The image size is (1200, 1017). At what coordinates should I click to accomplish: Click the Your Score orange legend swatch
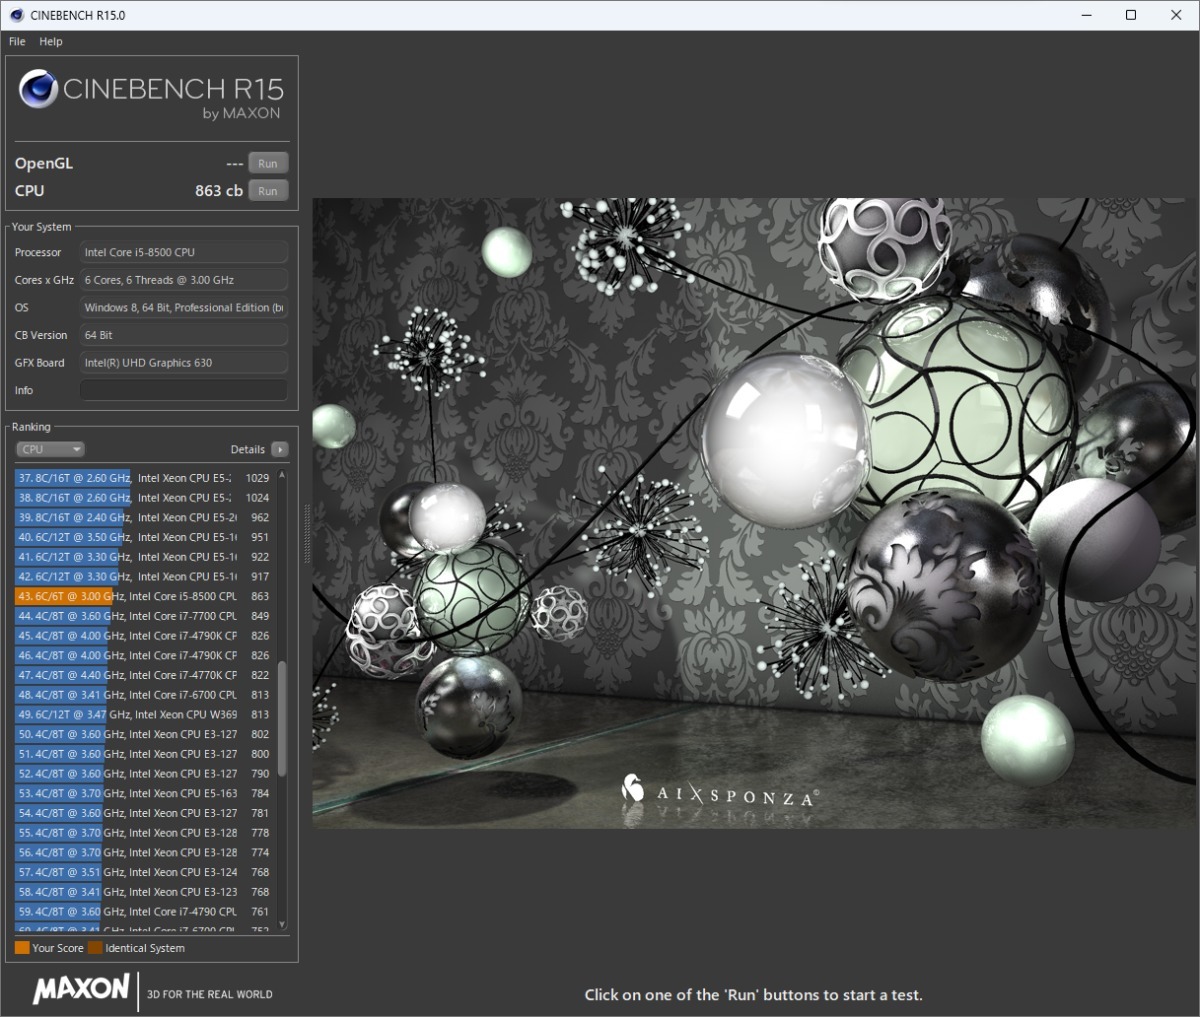click(22, 948)
